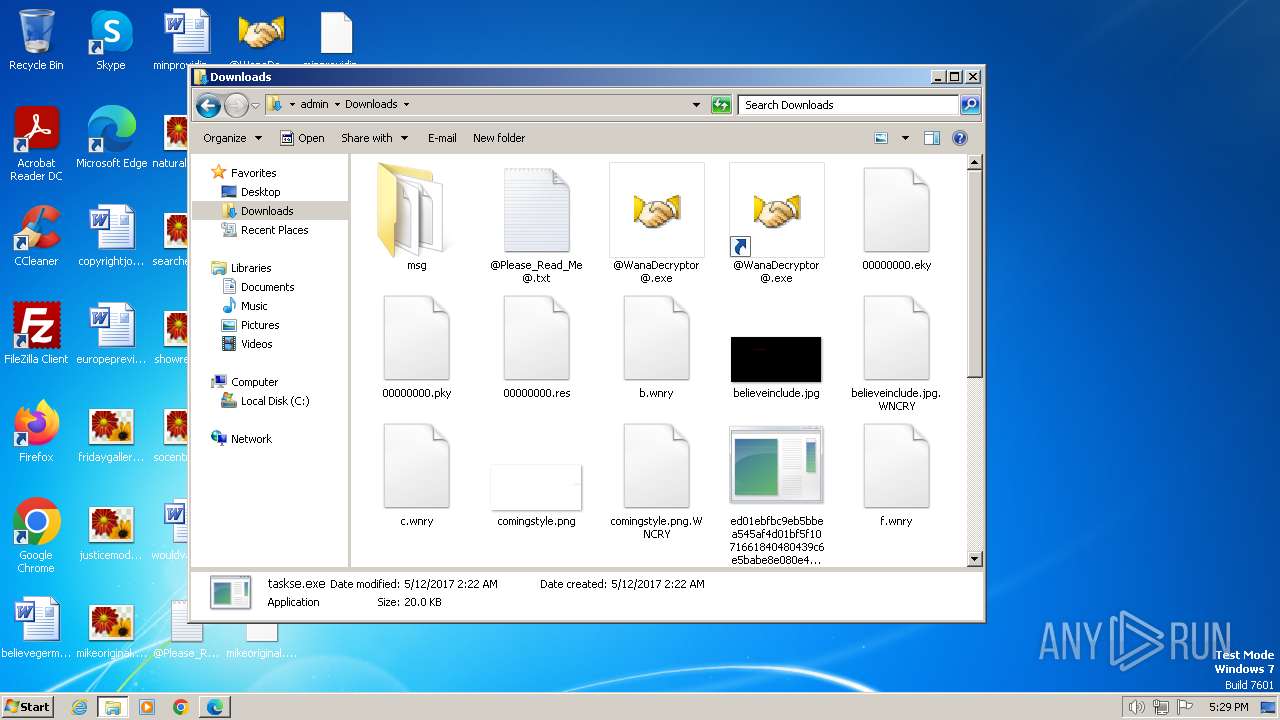The height and width of the screenshot is (720, 1280).
Task: Click the volume icon in system tray
Action: point(1136,707)
